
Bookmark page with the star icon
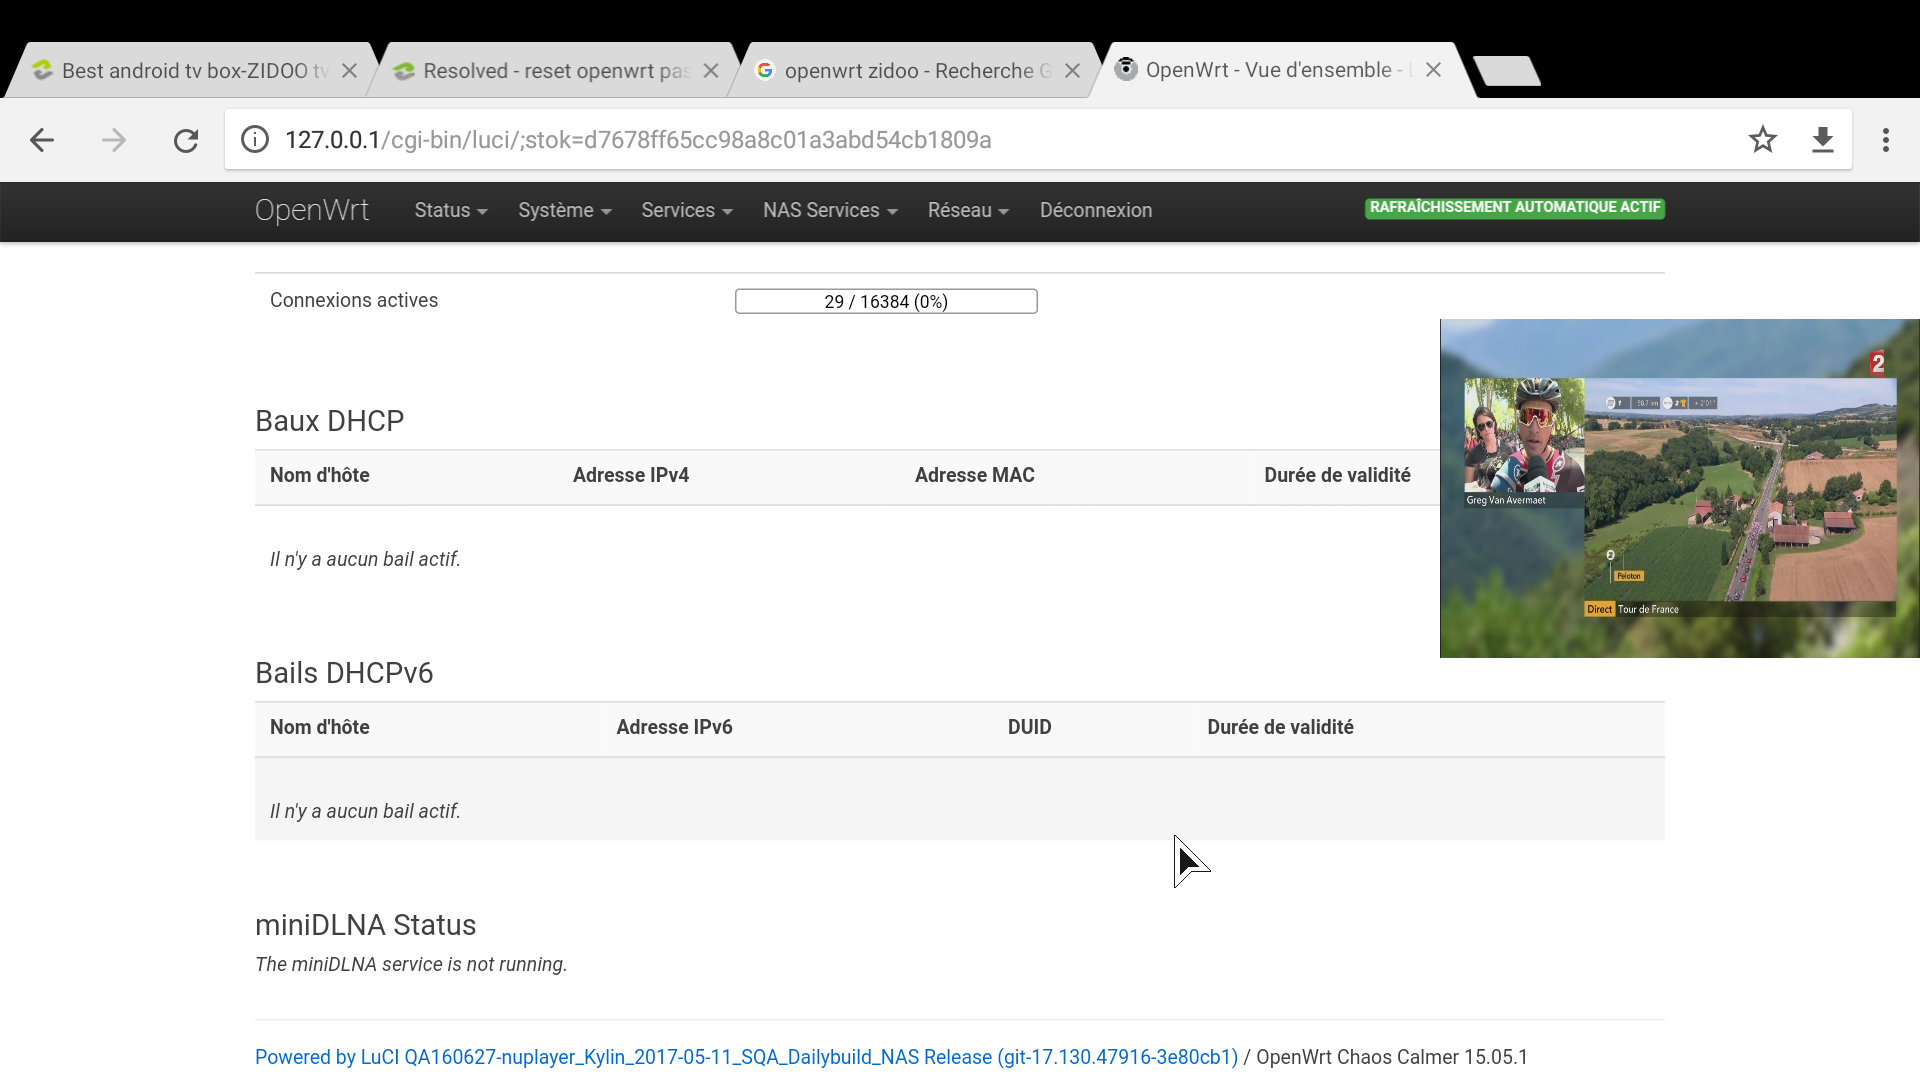point(1762,140)
